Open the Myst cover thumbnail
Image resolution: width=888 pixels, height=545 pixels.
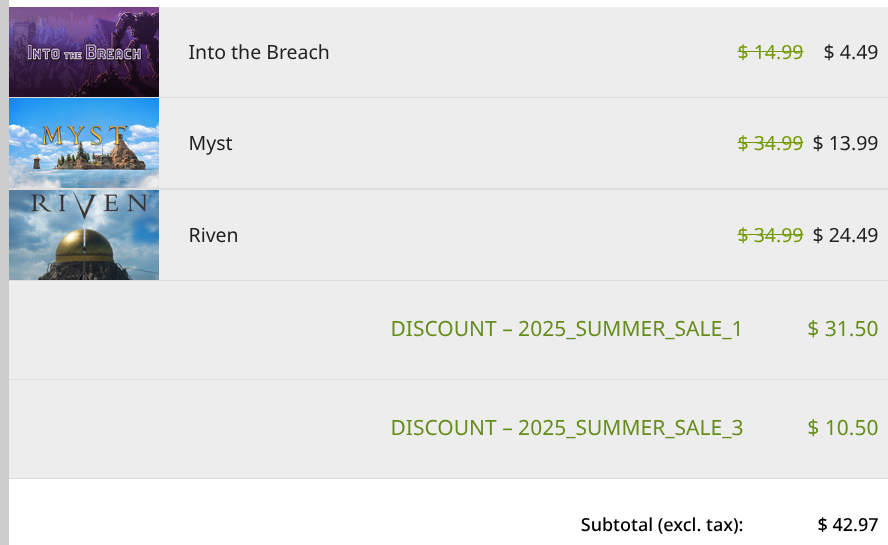coord(84,143)
